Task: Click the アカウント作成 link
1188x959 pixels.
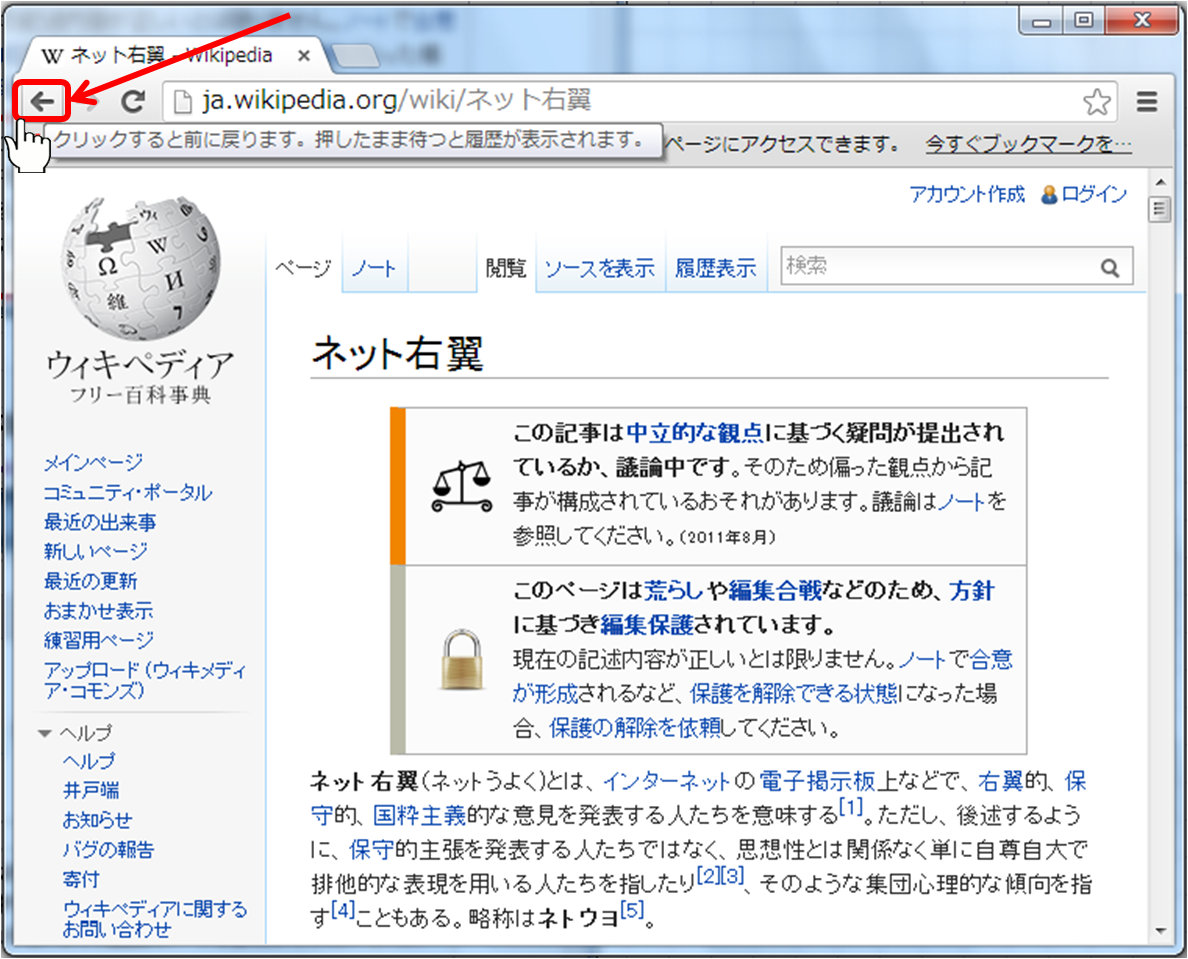Action: (x=968, y=195)
